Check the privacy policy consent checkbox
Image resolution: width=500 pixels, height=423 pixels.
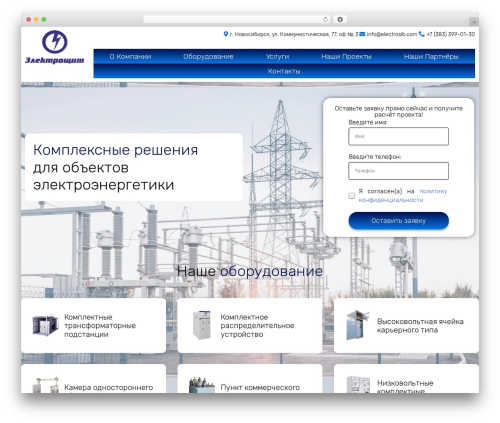(351, 196)
